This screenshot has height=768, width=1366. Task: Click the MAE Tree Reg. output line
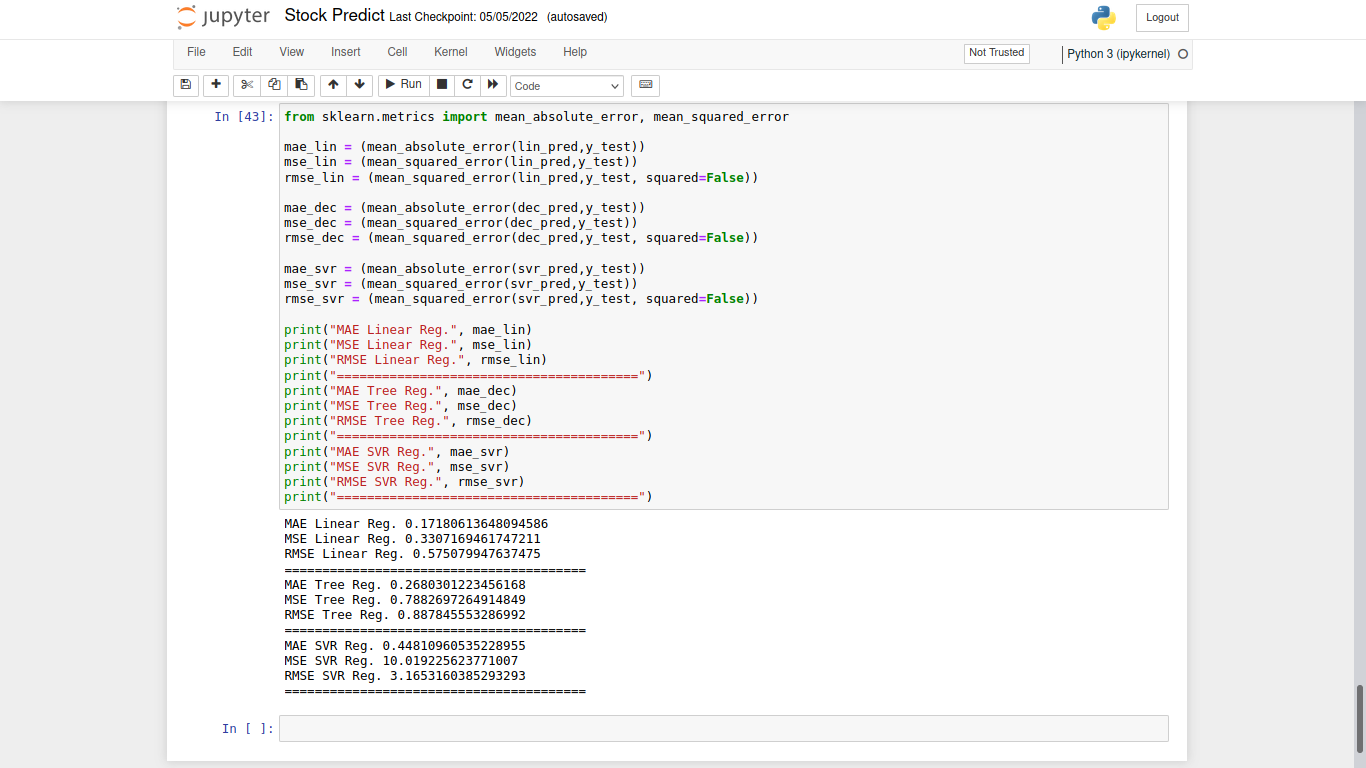tap(405, 584)
